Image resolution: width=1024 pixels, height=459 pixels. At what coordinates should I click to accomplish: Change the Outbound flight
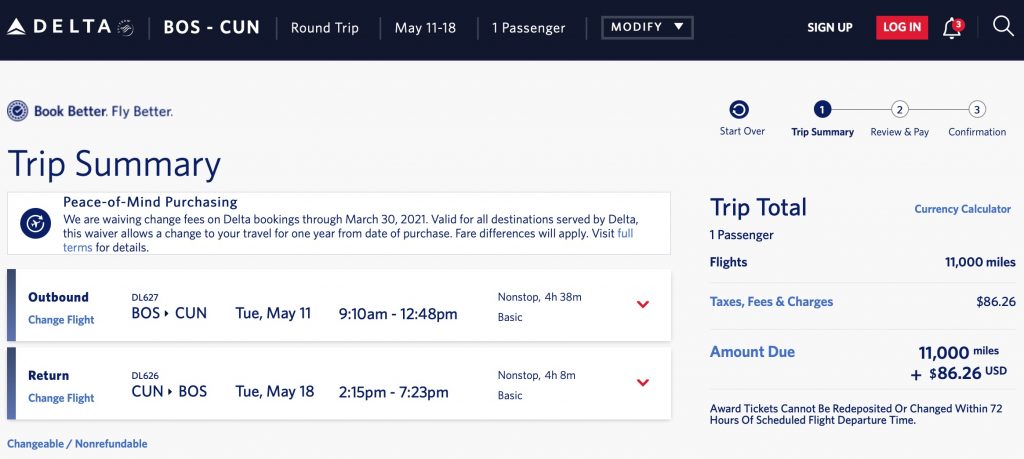pyautogui.click(x=61, y=320)
